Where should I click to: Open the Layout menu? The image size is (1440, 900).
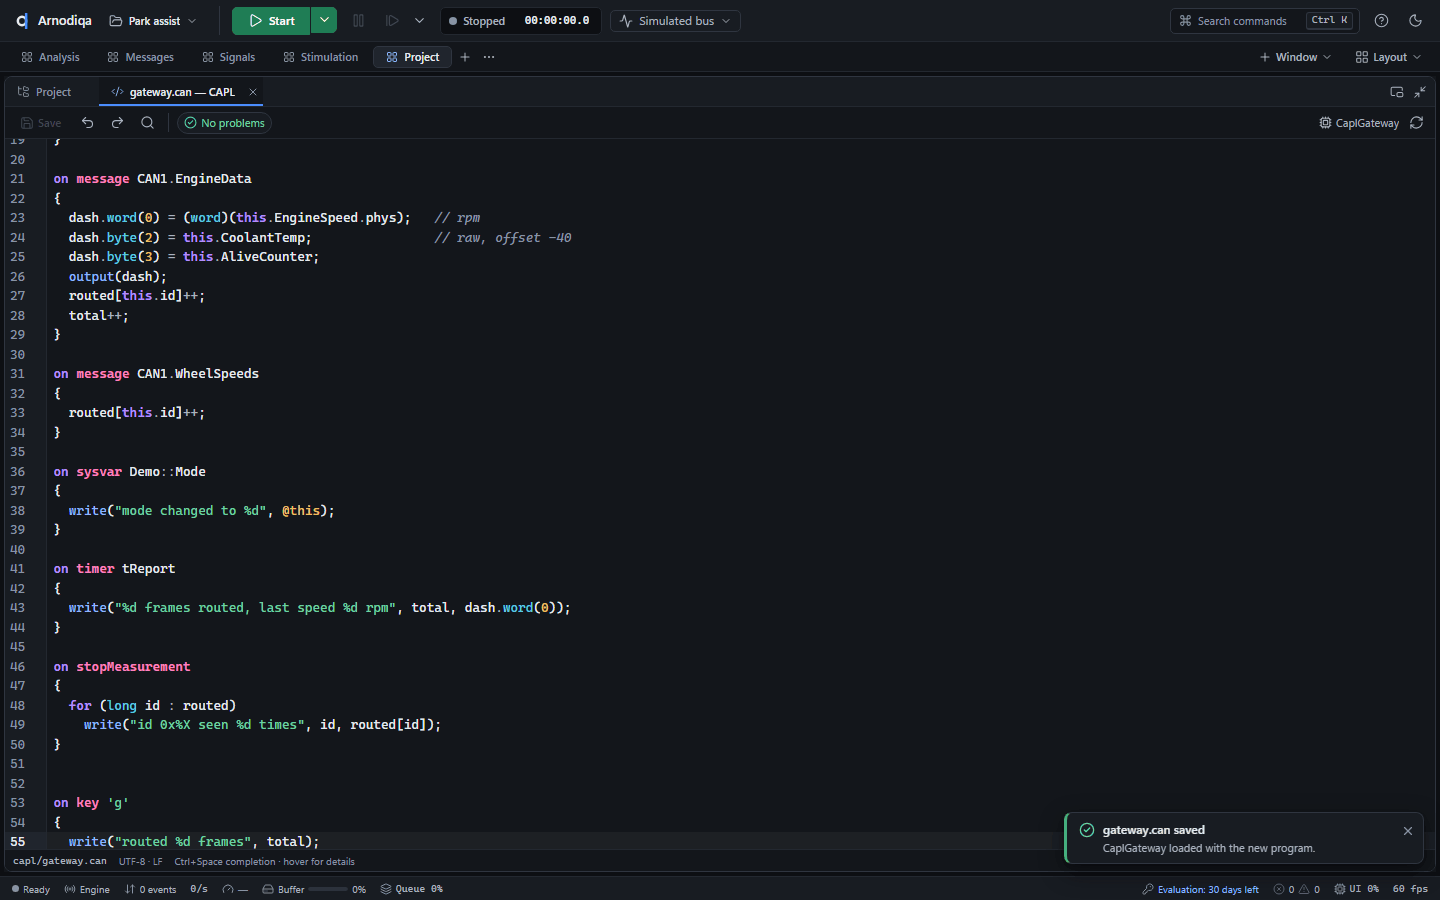1388,57
